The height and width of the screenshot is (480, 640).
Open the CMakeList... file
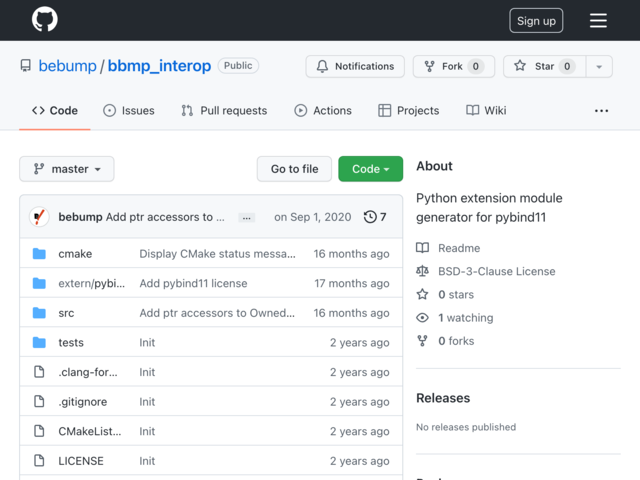[90, 431]
